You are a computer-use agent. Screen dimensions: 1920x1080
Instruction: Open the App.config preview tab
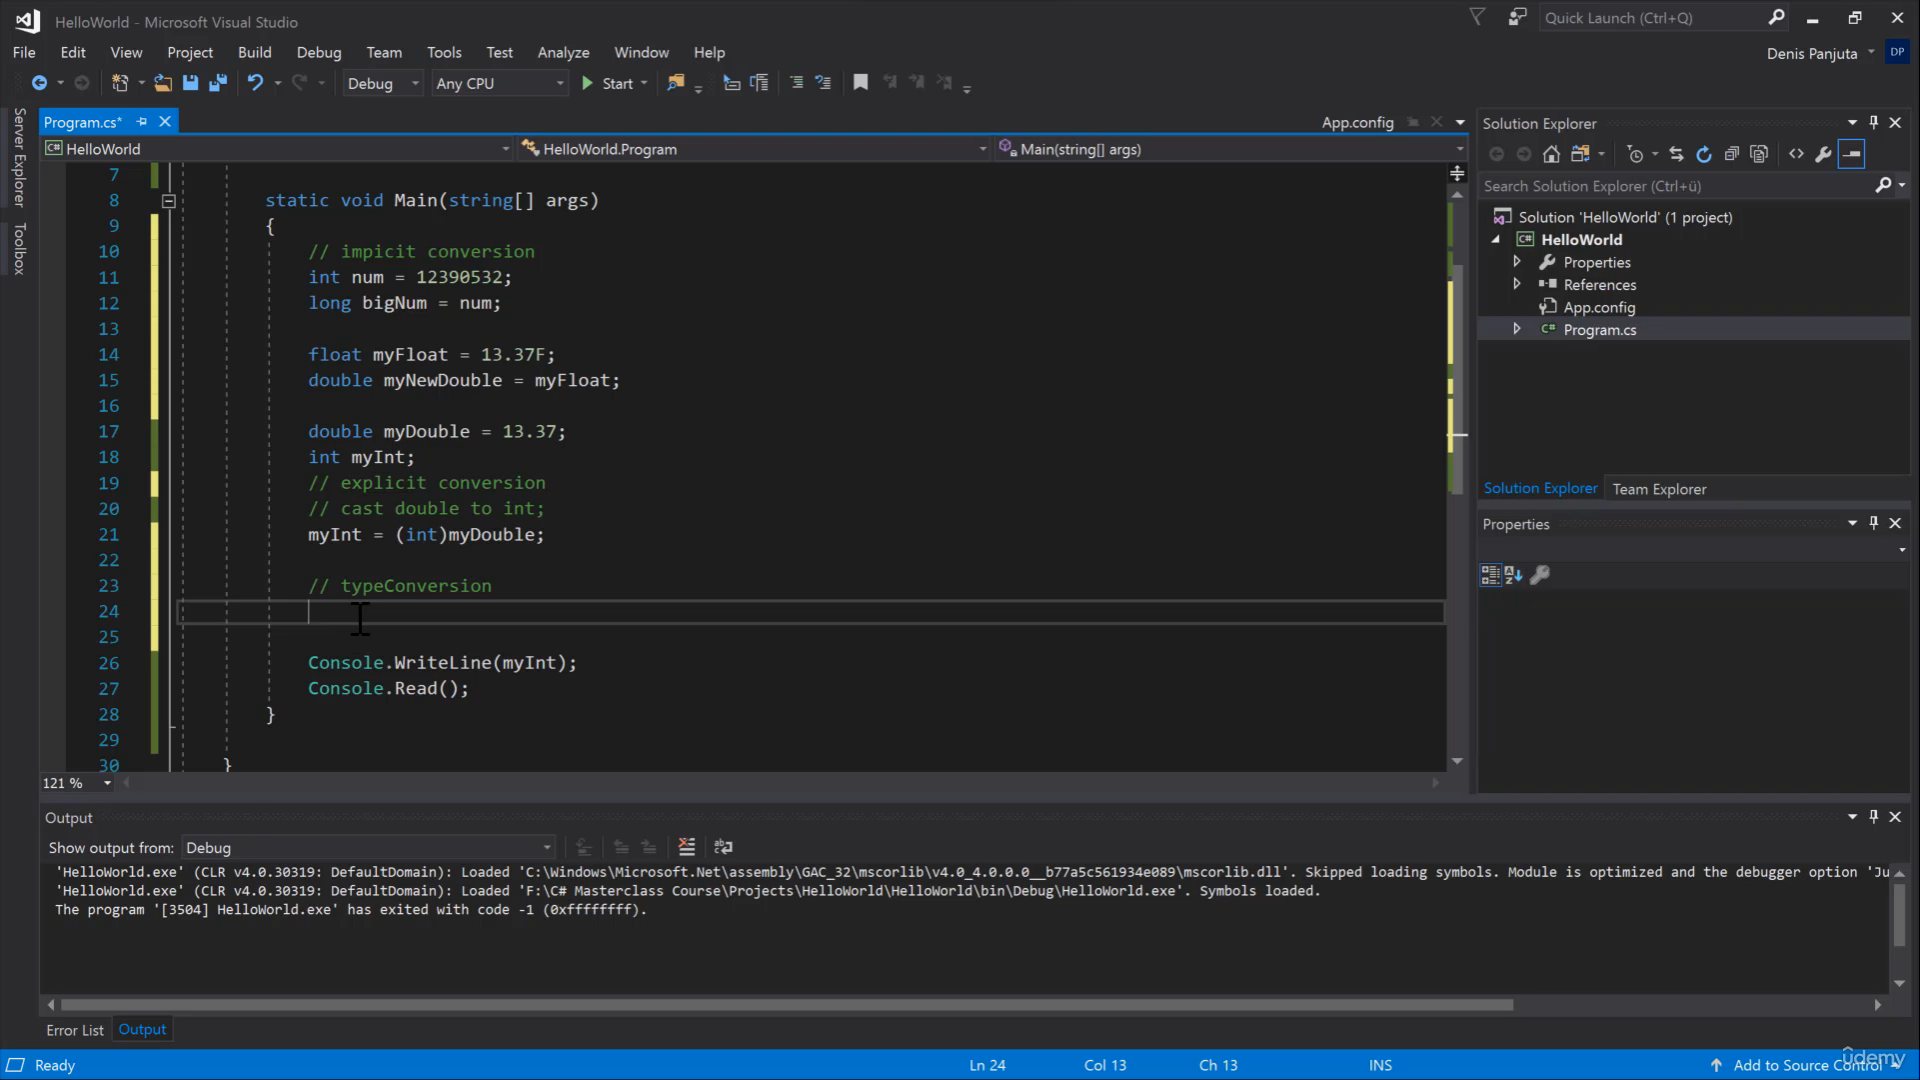pos(1357,122)
